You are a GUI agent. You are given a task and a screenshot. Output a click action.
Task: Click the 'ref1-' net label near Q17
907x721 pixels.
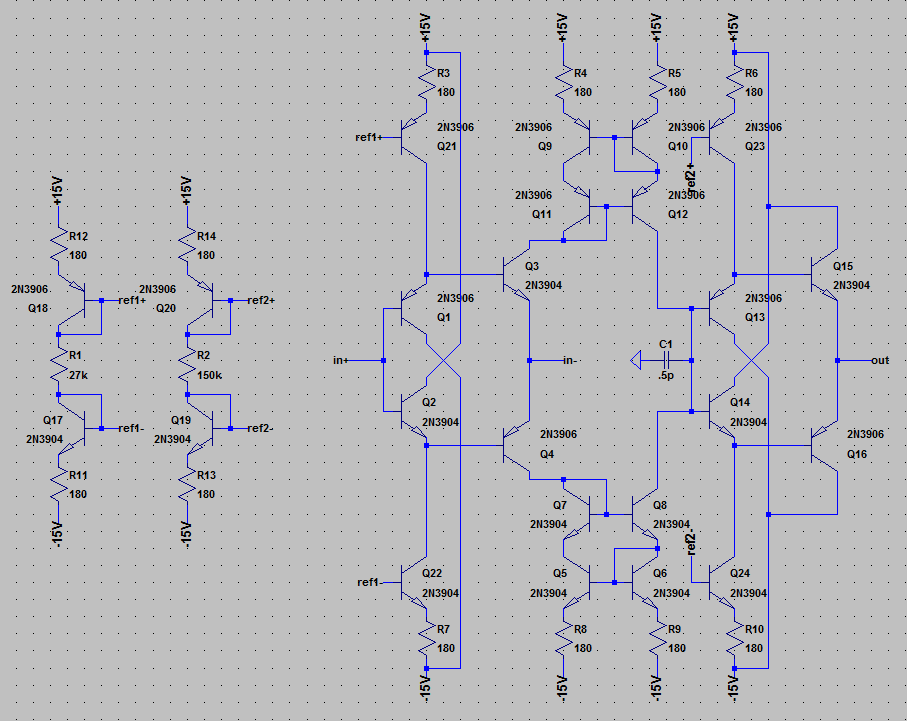(x=132, y=428)
